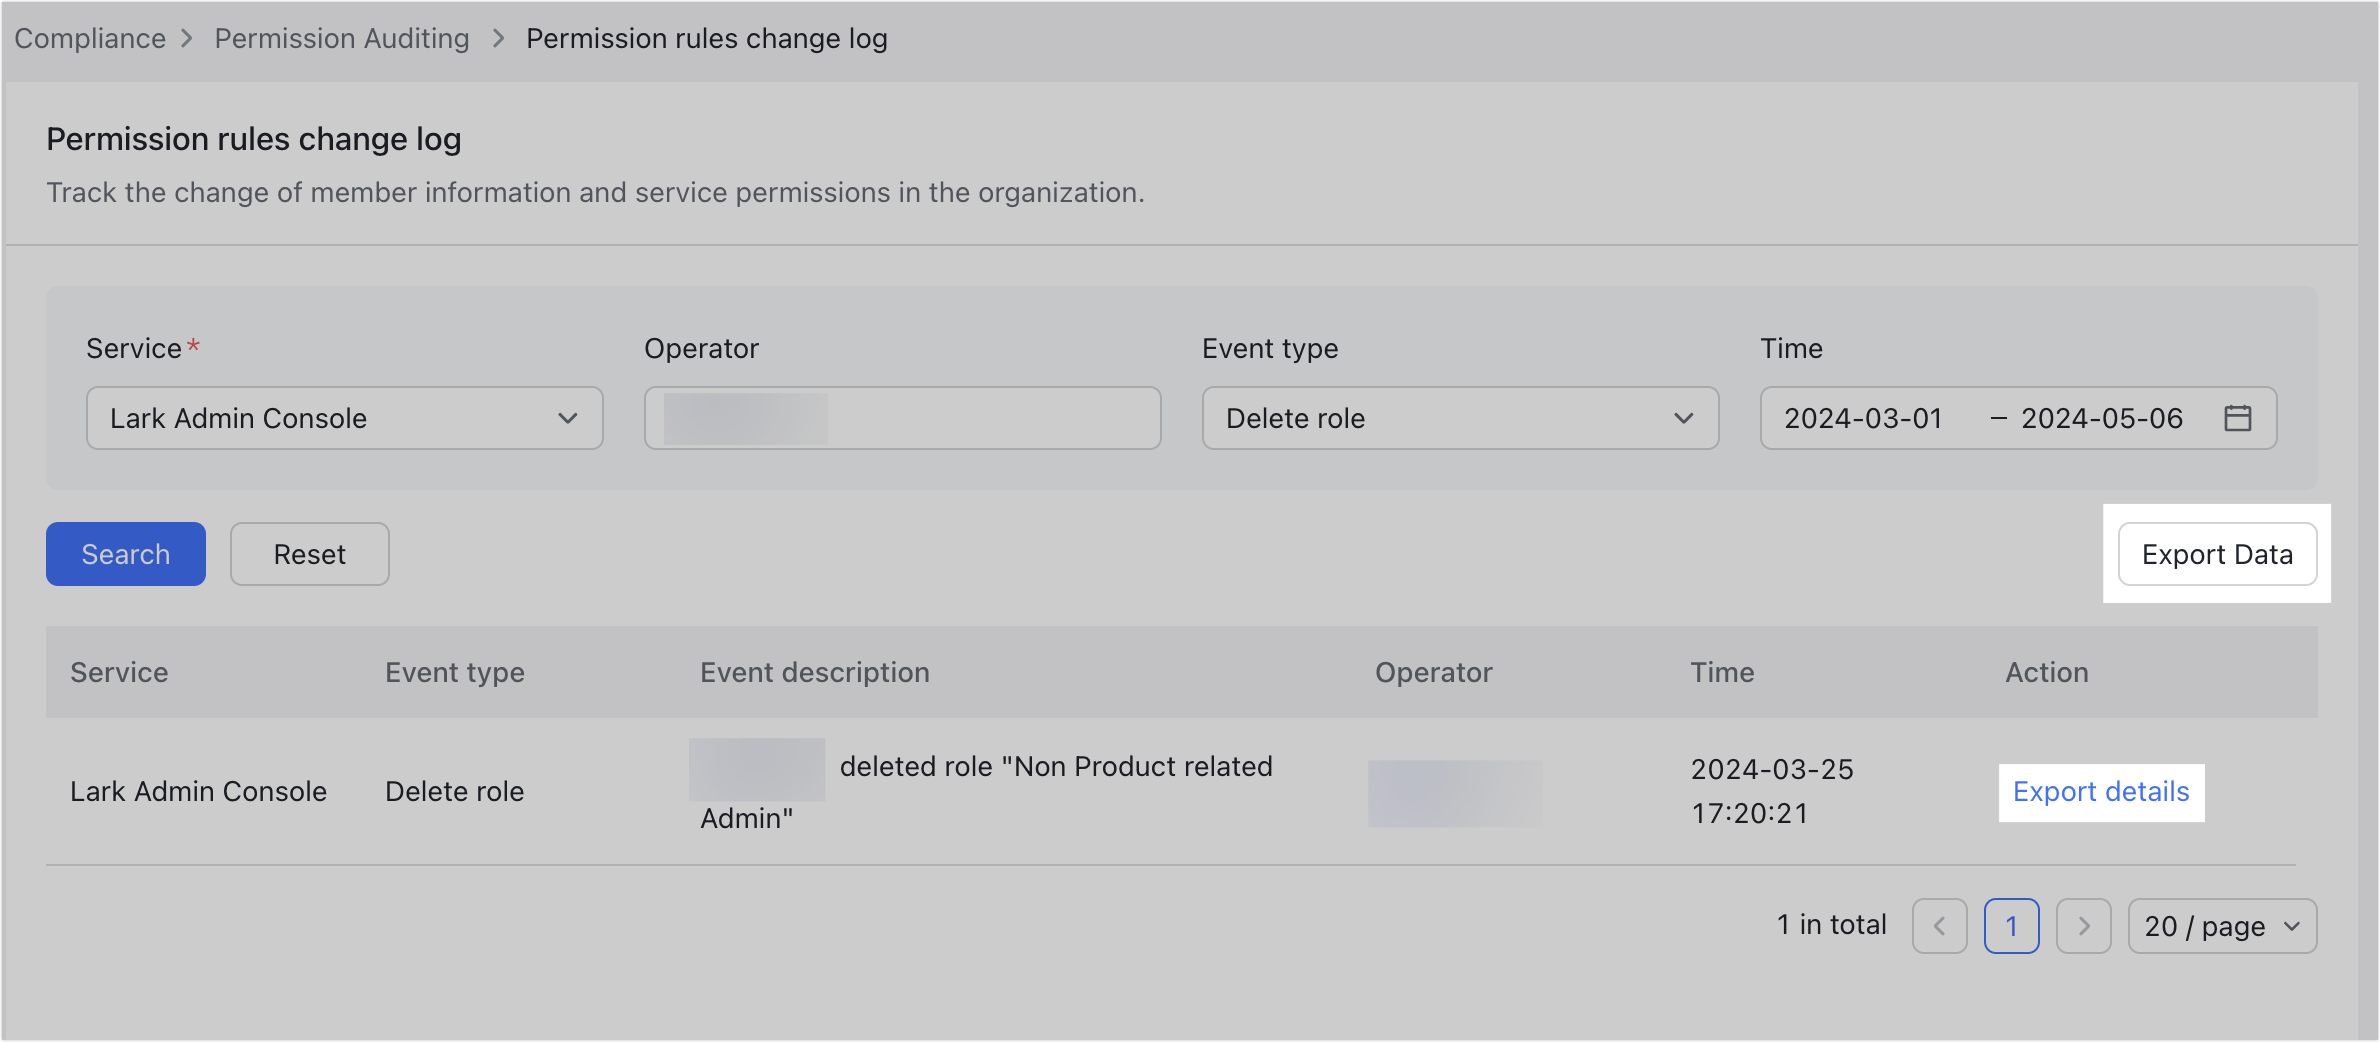Click the Export Data button
Viewport: 2380px width, 1042px height.
(2216, 553)
